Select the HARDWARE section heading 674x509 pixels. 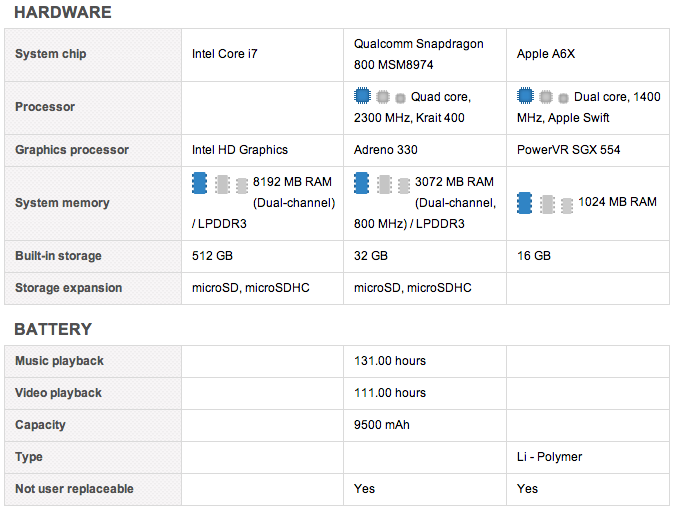click(x=62, y=13)
